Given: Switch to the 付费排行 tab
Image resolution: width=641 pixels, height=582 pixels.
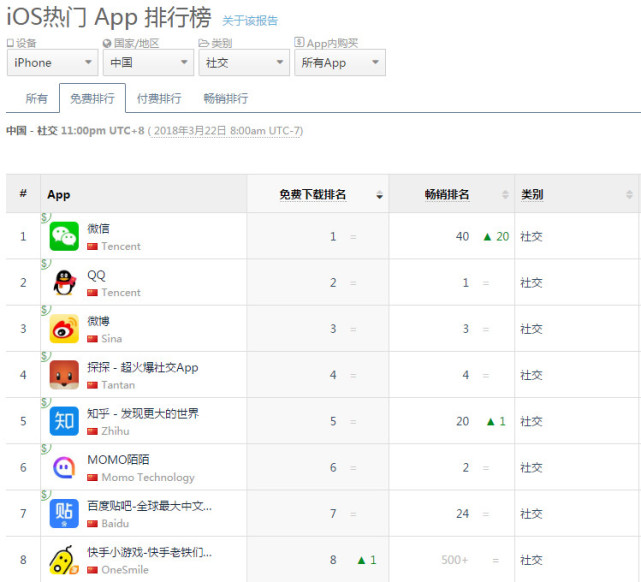Looking at the screenshot, I should pos(159,98).
